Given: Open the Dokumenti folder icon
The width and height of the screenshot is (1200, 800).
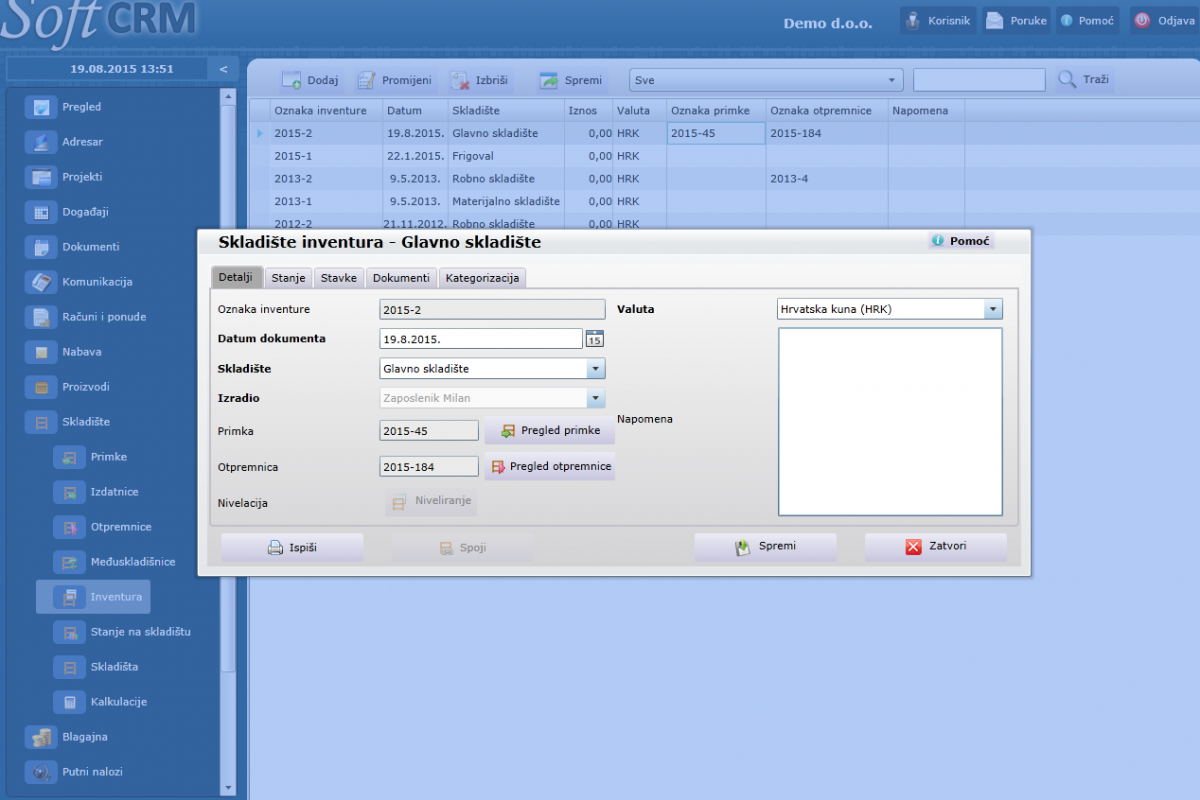Looking at the screenshot, I should (x=41, y=247).
